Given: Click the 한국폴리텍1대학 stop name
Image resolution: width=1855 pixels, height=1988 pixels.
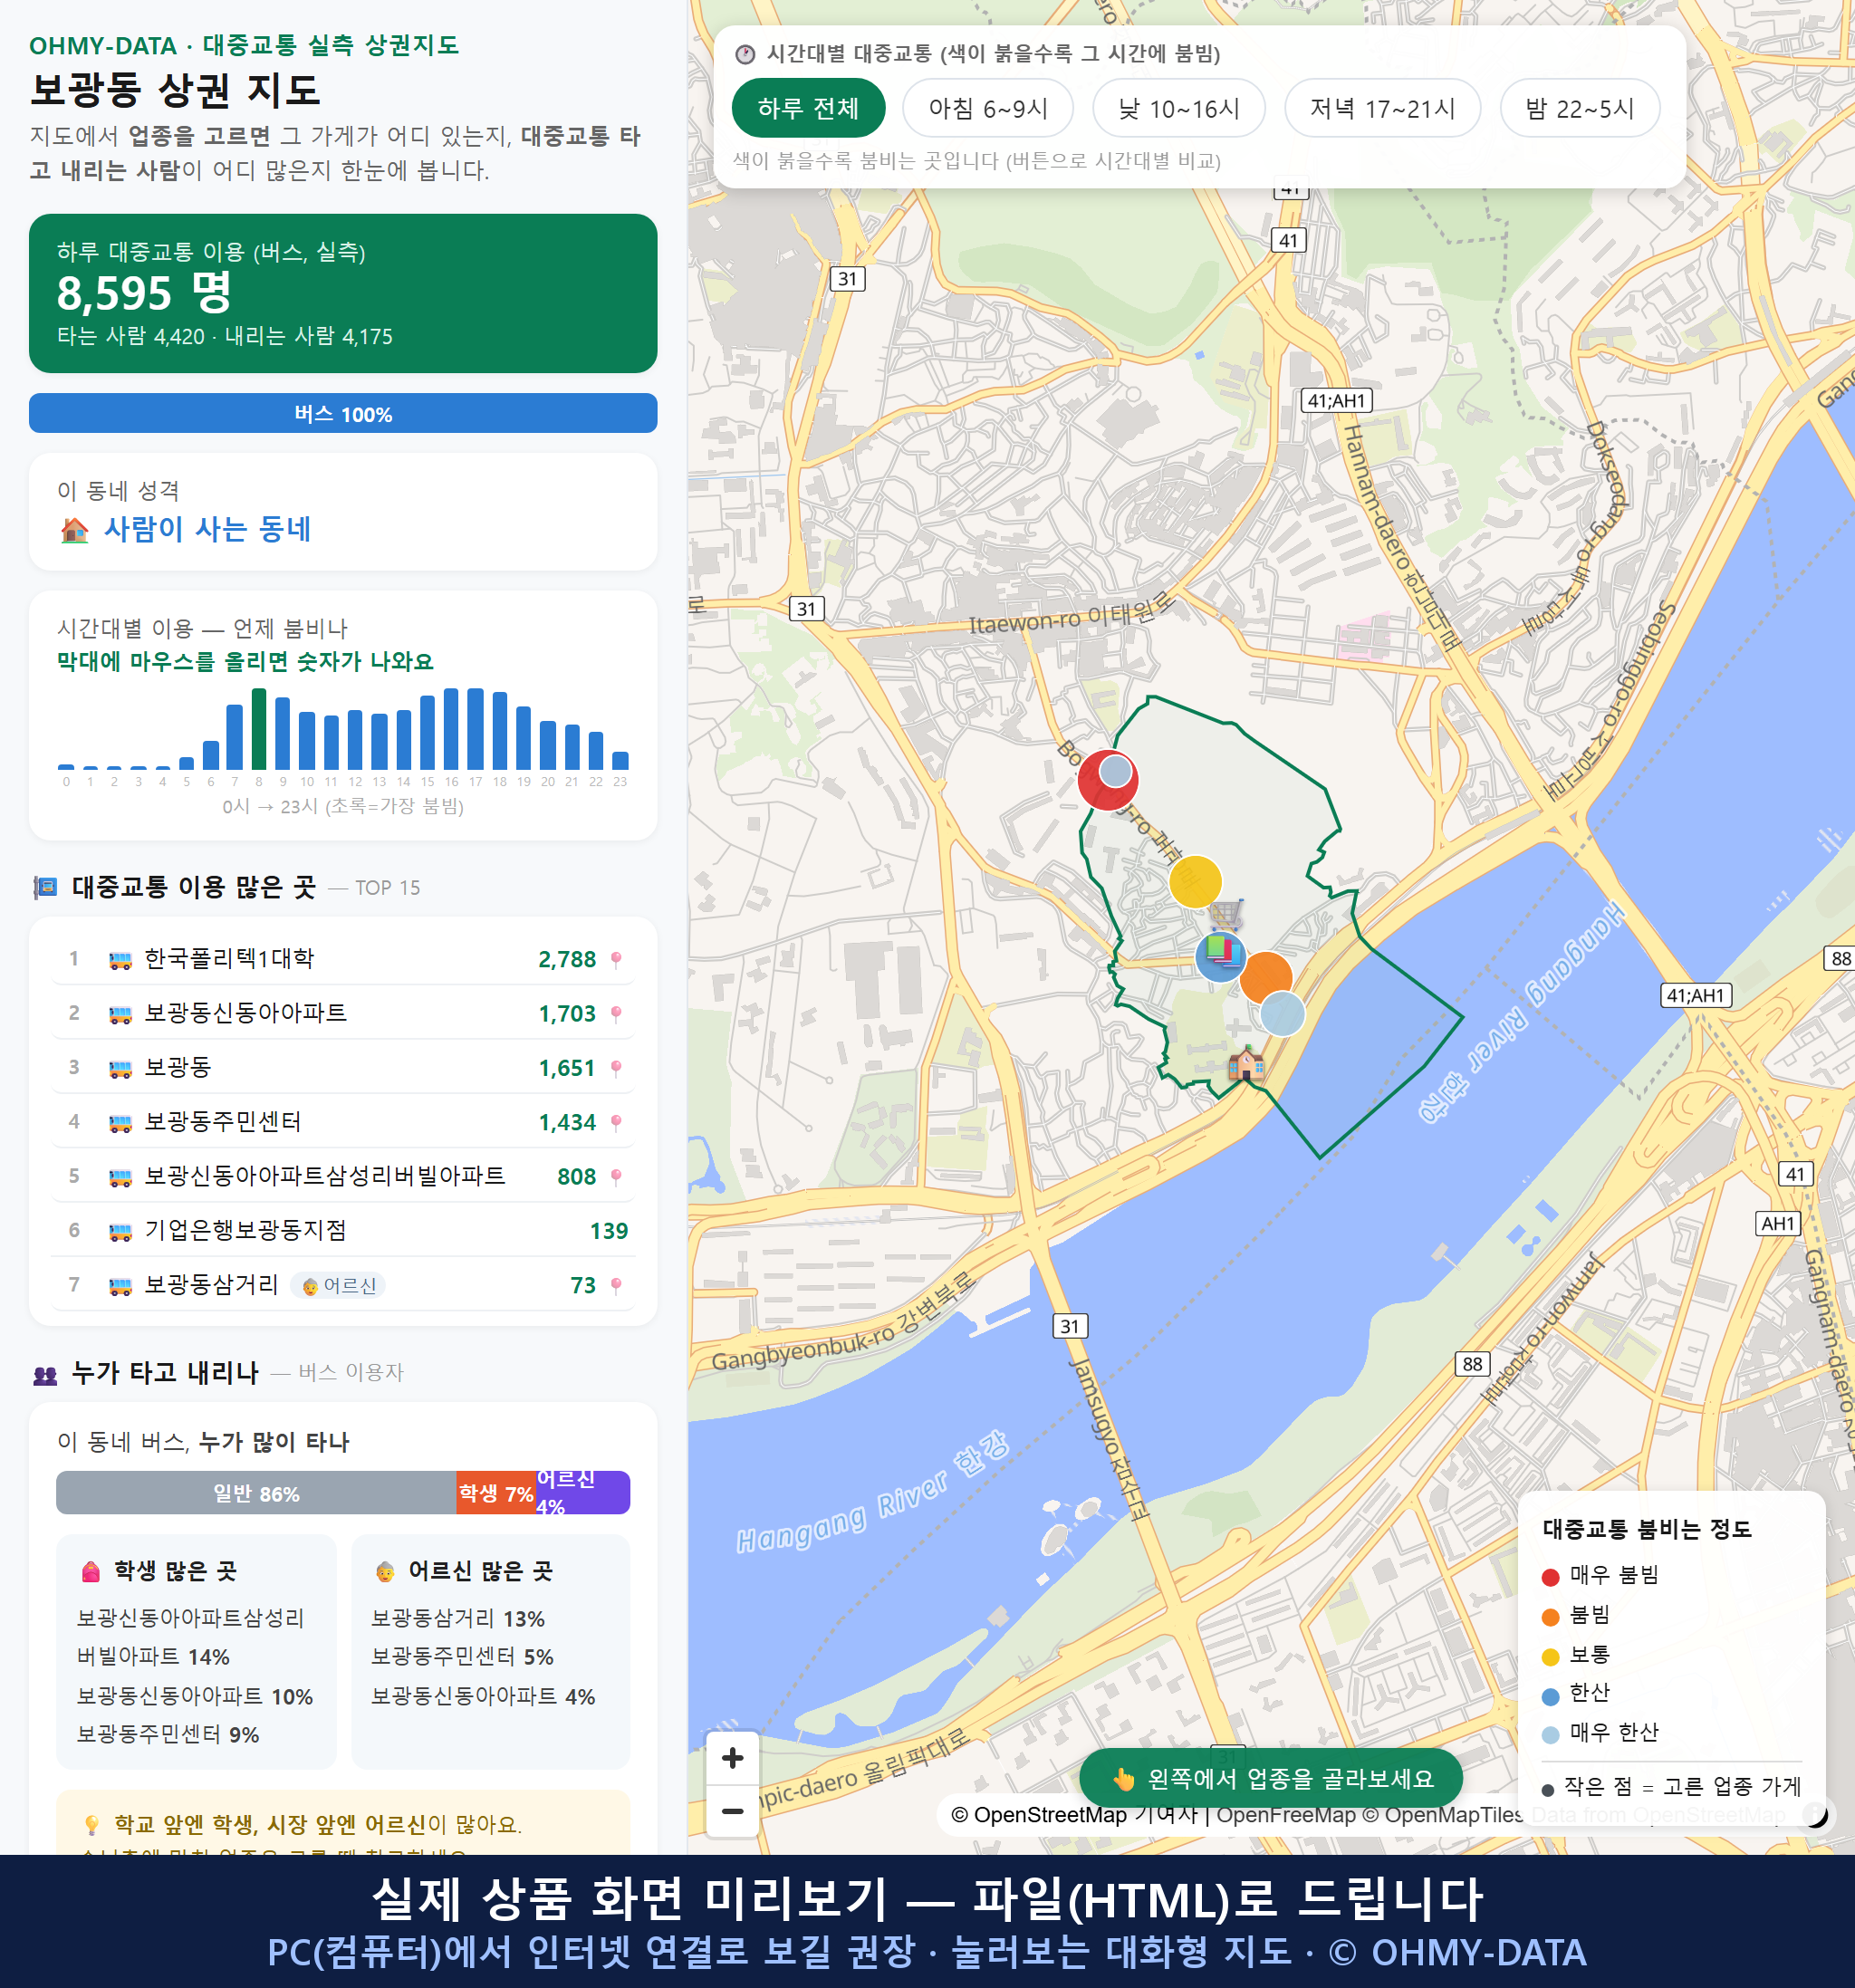Looking at the screenshot, I should coord(229,959).
